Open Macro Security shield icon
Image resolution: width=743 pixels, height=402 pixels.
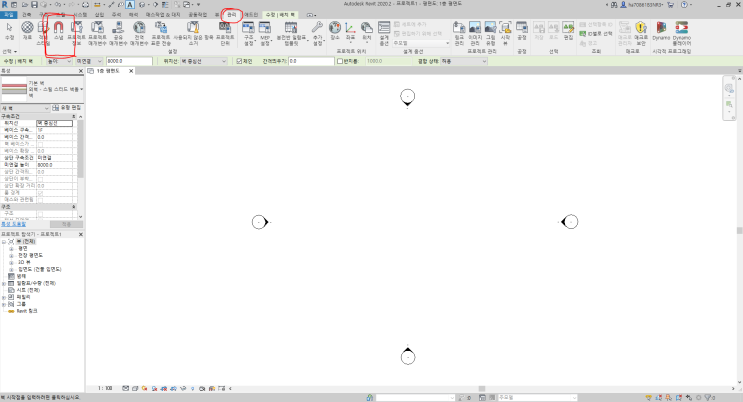[x=641, y=32]
